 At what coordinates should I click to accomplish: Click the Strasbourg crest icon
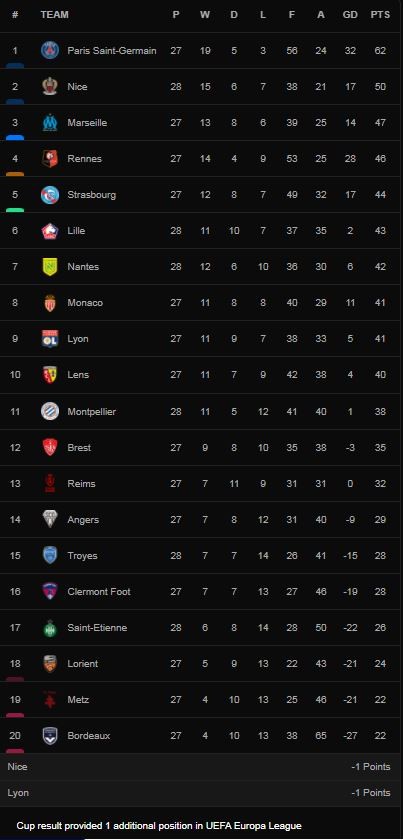[x=50, y=194]
